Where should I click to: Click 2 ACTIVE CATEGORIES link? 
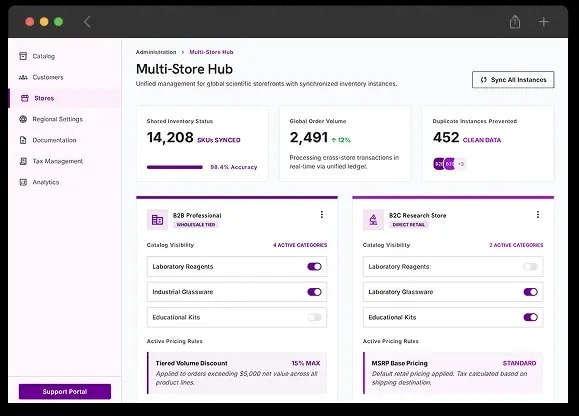[516, 245]
